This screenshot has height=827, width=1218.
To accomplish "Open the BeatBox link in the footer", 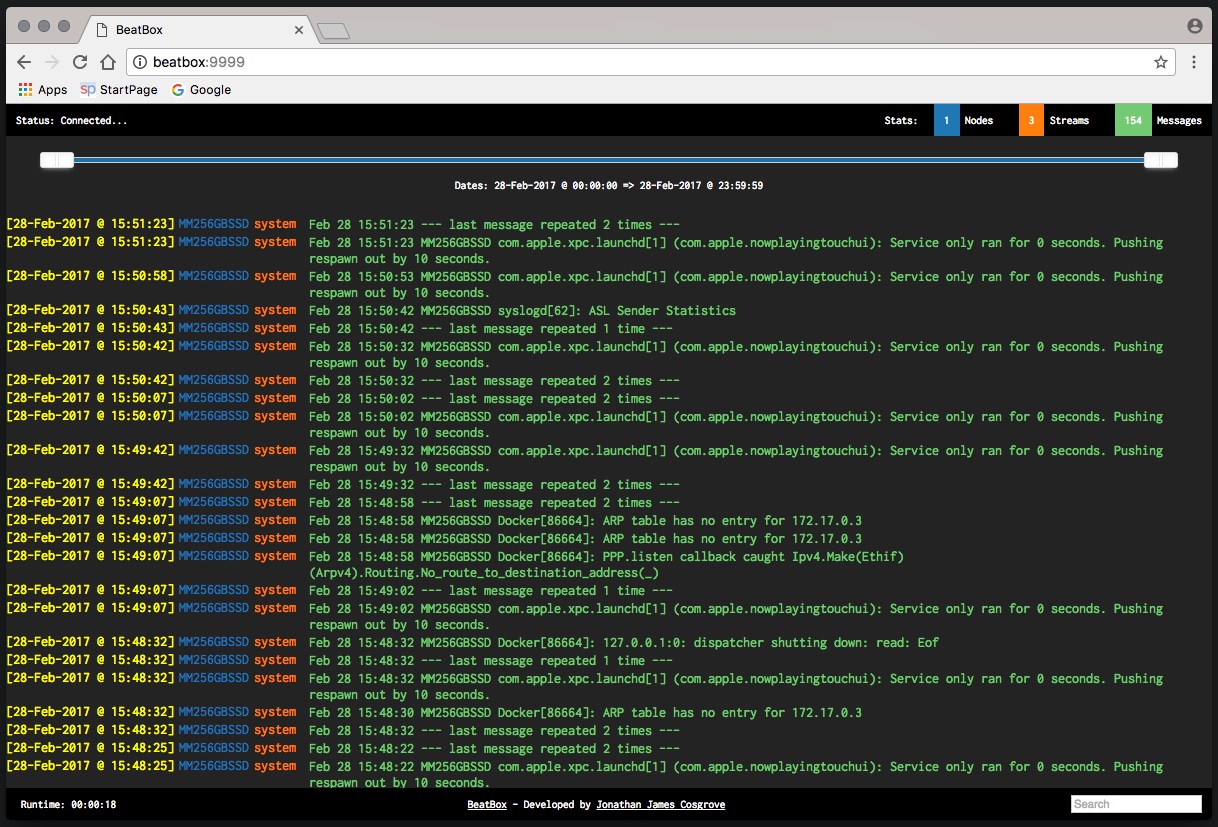I will click(485, 804).
